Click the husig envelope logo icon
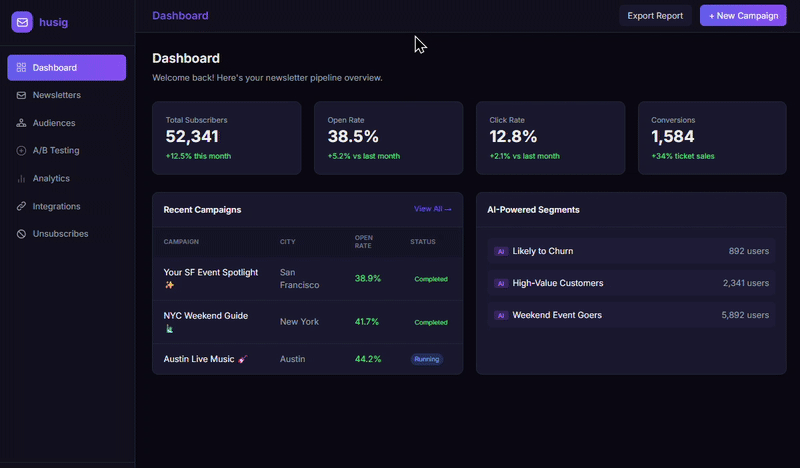 22,22
